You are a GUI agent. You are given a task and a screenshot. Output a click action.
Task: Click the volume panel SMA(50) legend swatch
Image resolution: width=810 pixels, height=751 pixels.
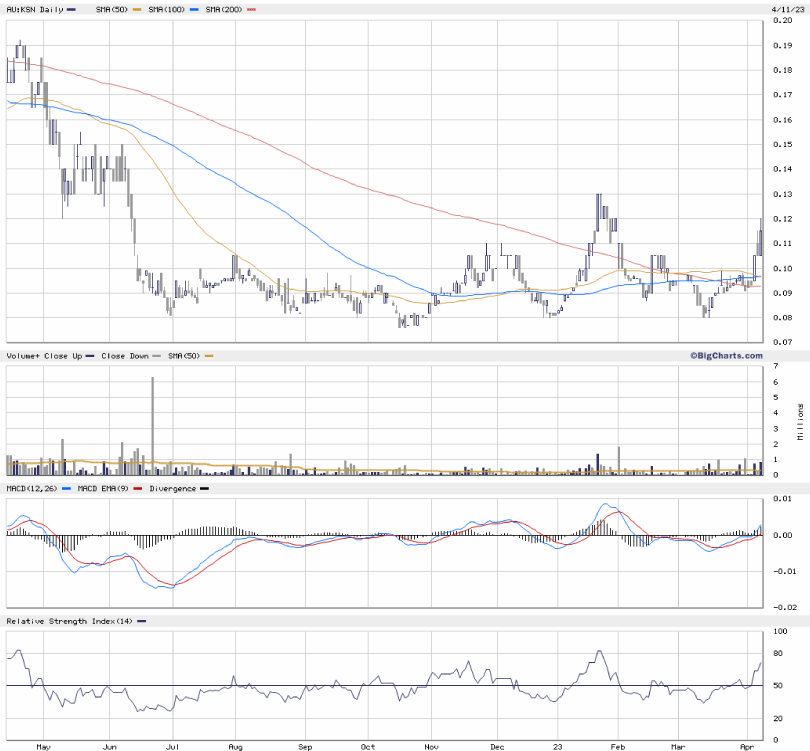tap(209, 356)
